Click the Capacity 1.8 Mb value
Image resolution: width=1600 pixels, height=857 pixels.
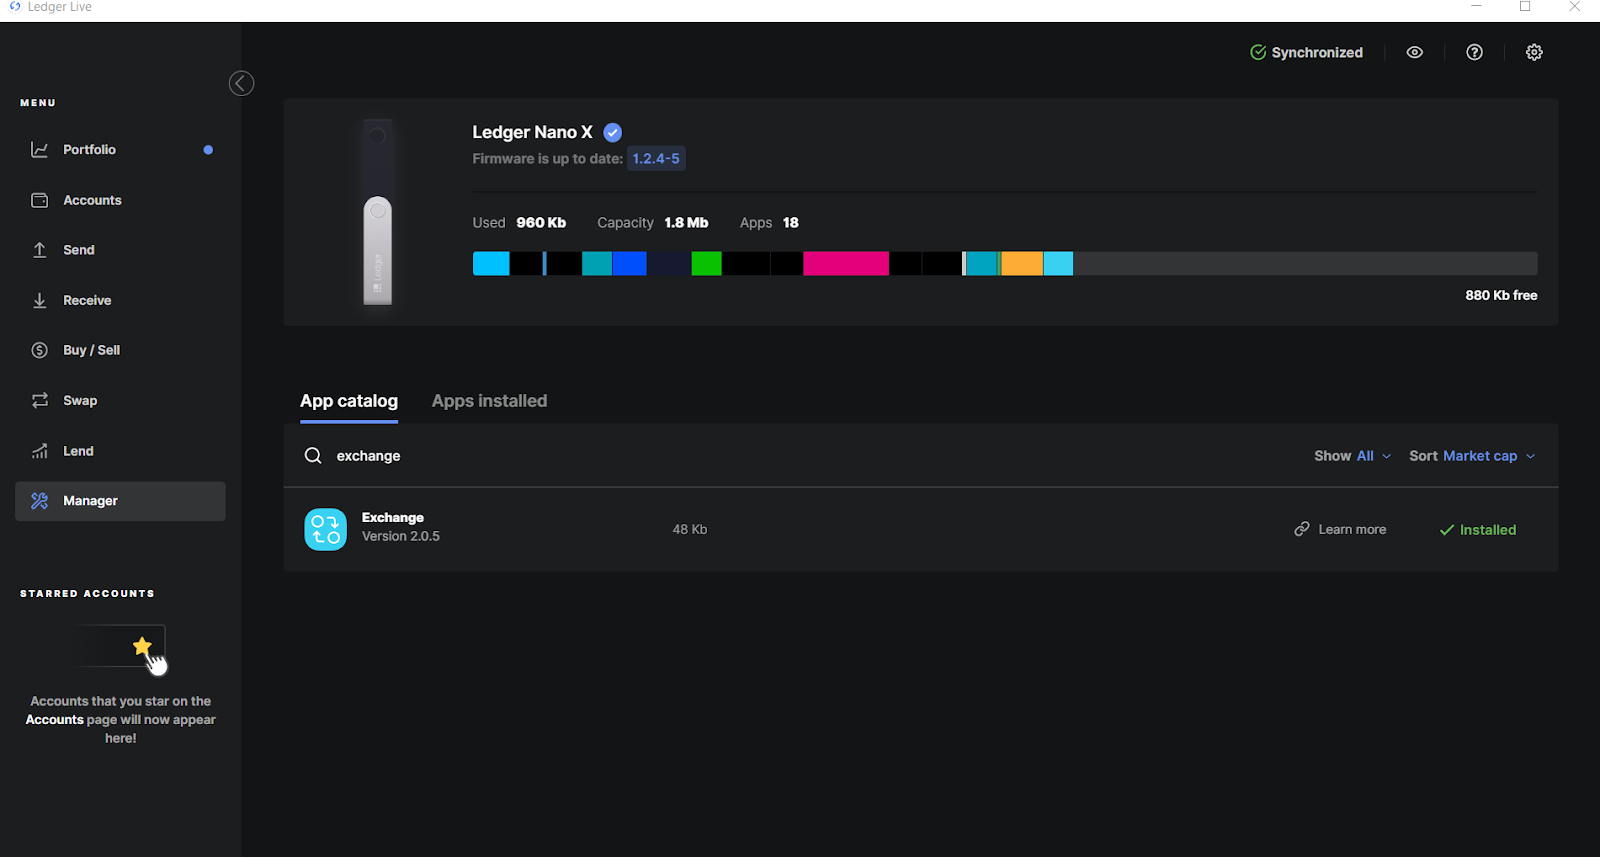(x=686, y=222)
